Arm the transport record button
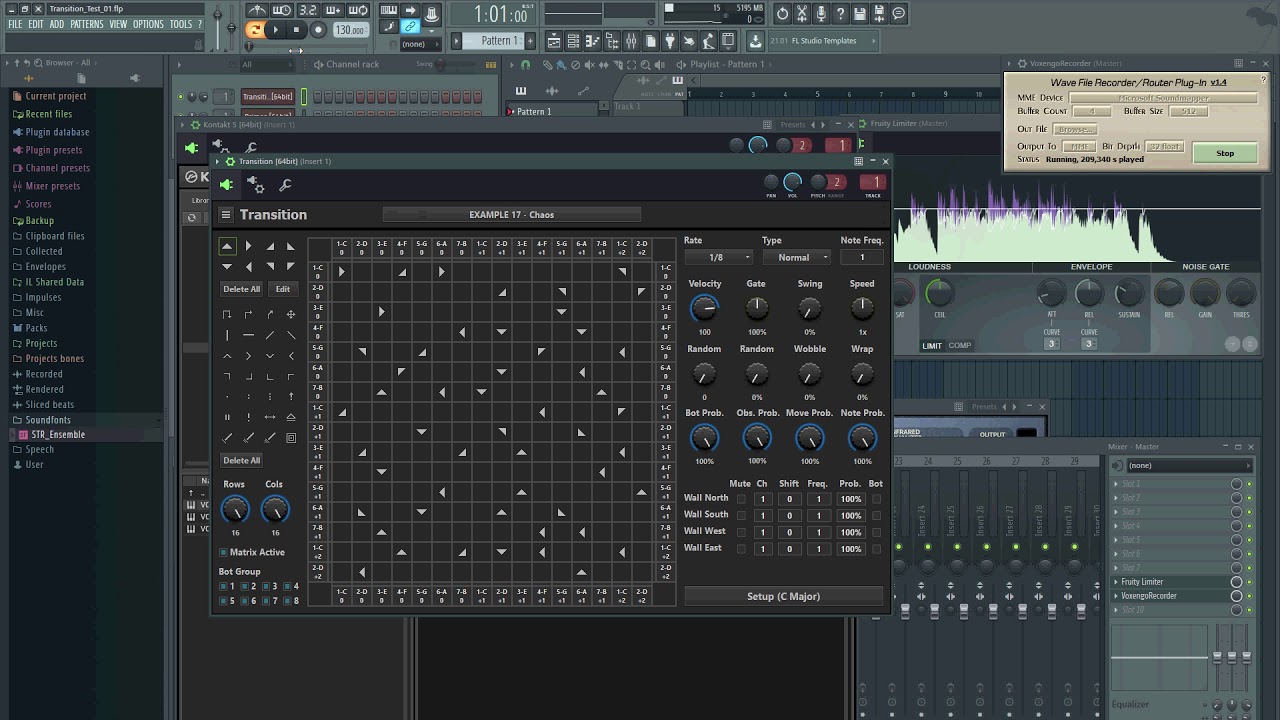The image size is (1280, 720). (318, 30)
